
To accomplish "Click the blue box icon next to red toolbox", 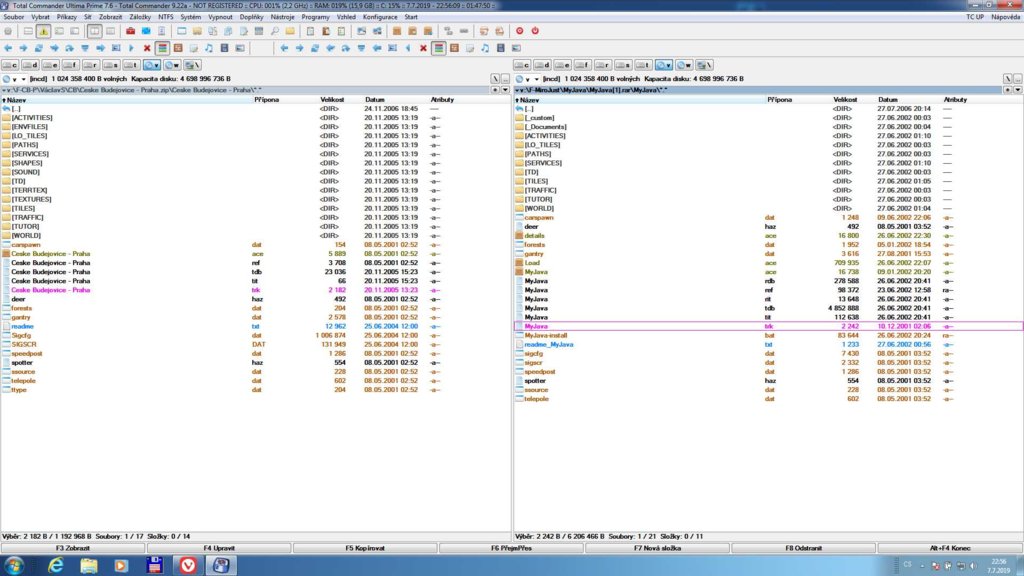I will pos(146,31).
